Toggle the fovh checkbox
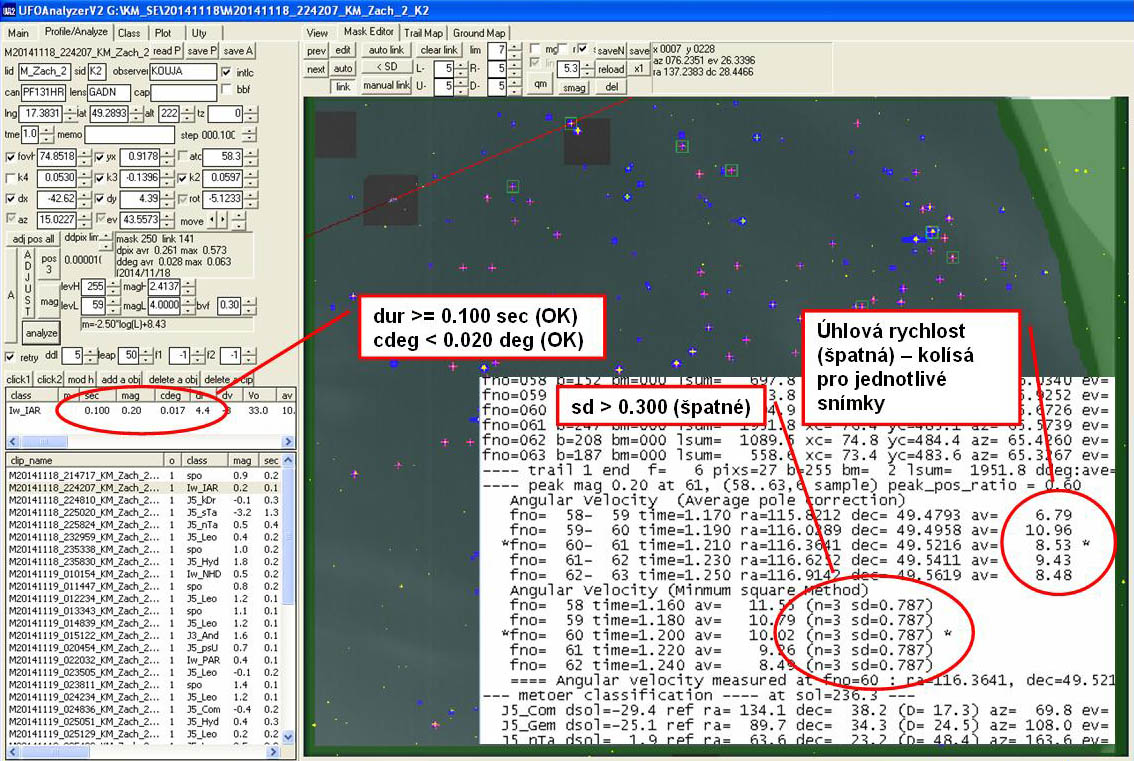This screenshot has width=1134, height=761. pyautogui.click(x=10, y=157)
